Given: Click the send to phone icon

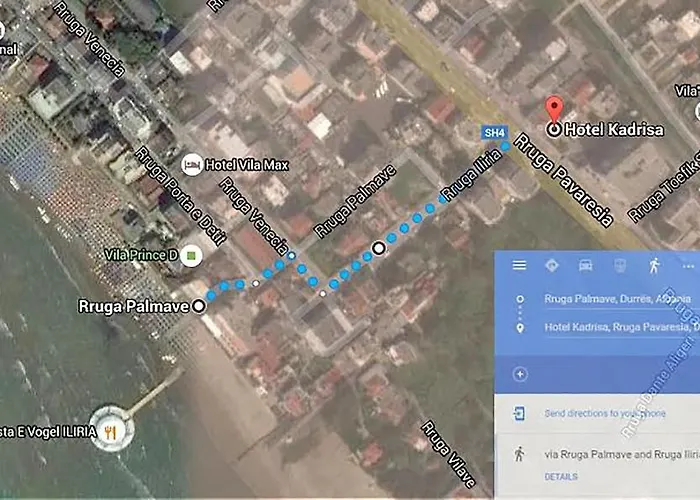Looking at the screenshot, I should click(x=519, y=413).
